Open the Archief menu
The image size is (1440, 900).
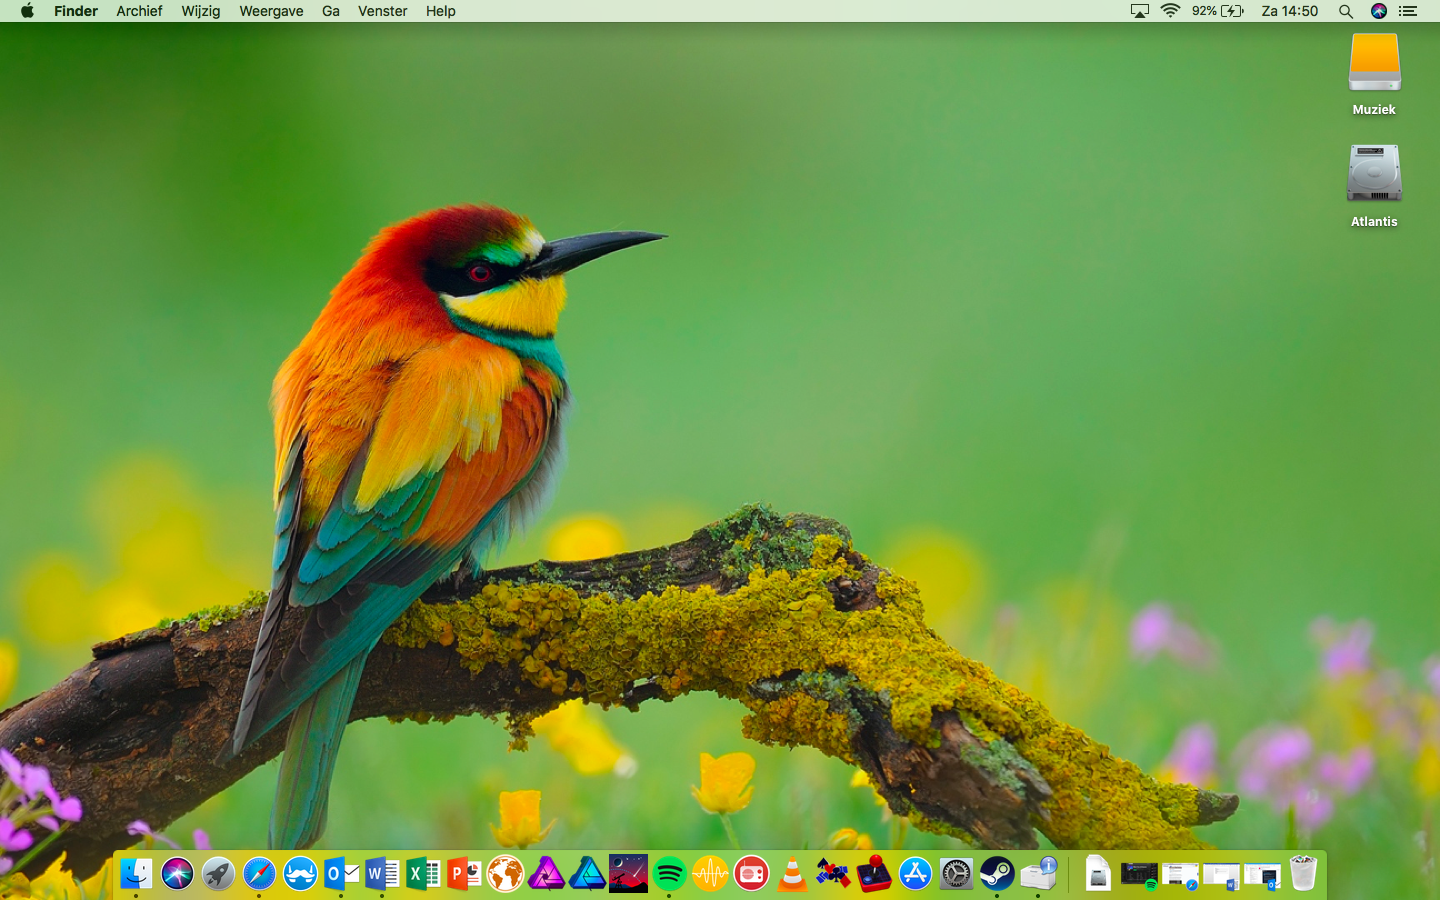pos(139,11)
